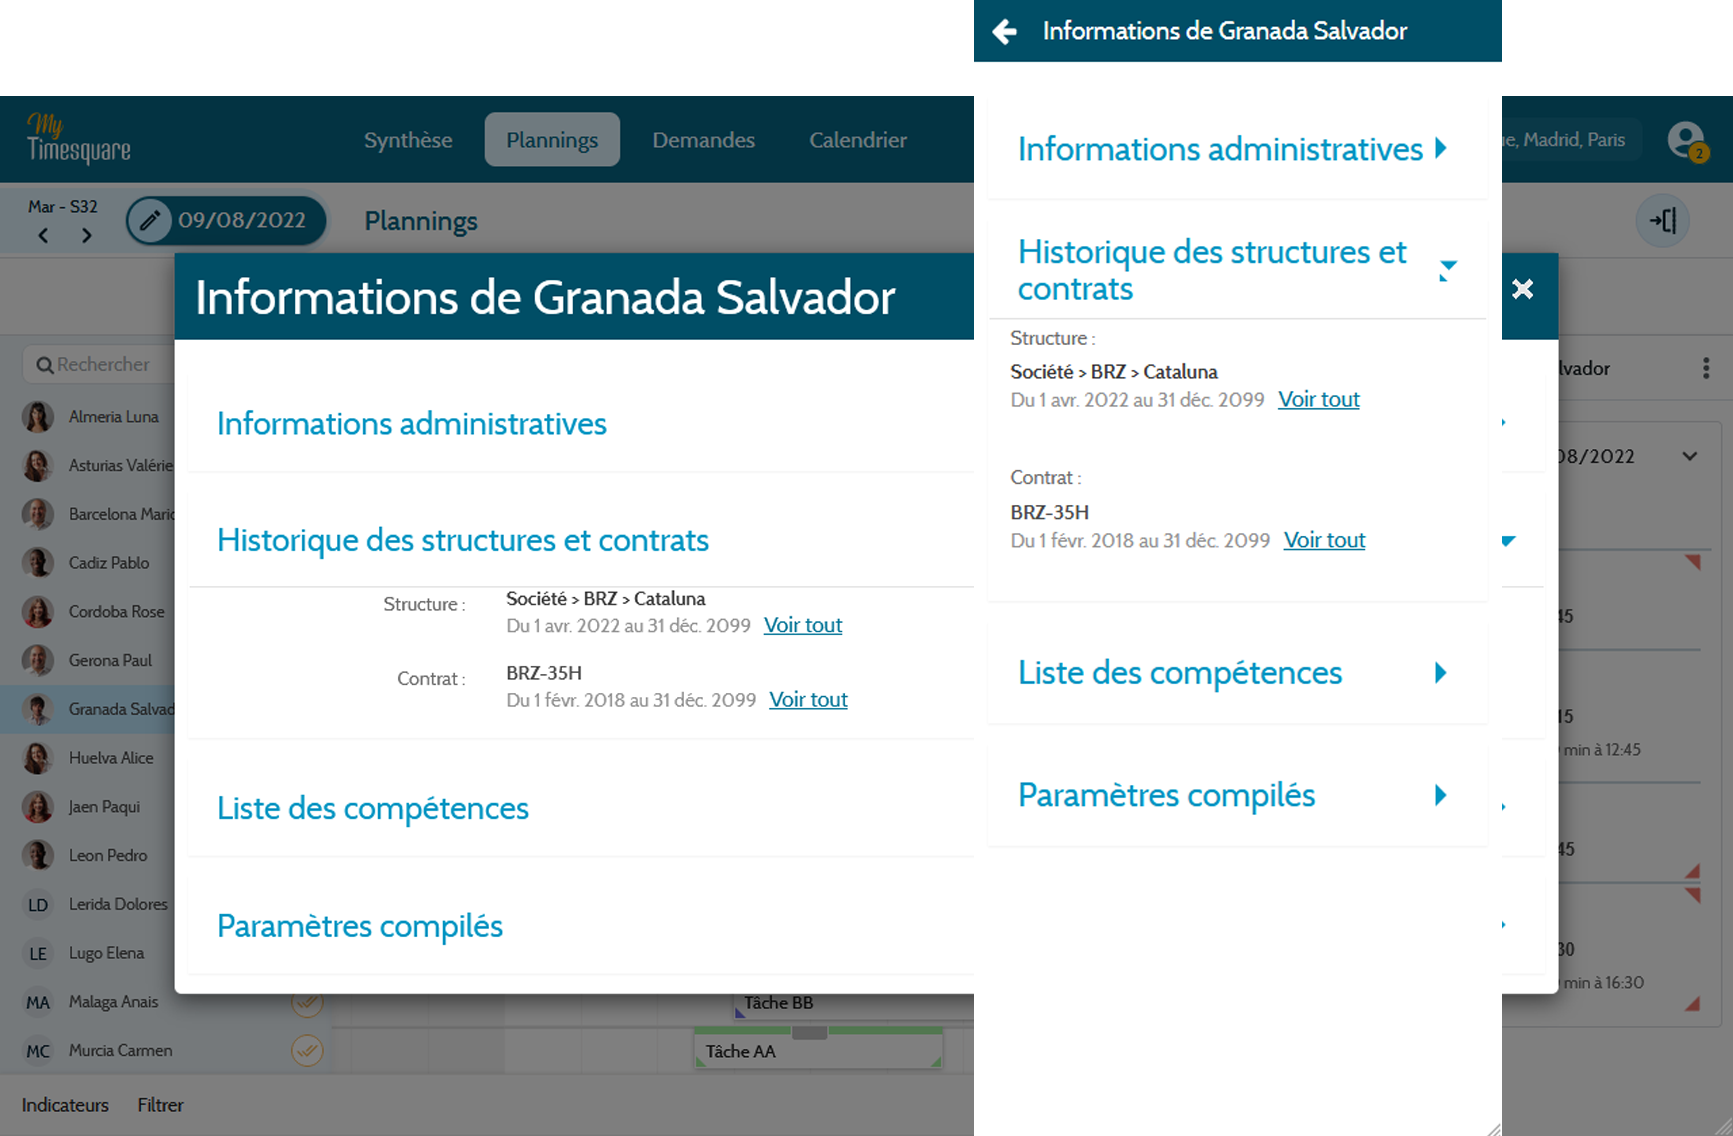Expand Informations administratives in desktop dialog

[x=412, y=424]
